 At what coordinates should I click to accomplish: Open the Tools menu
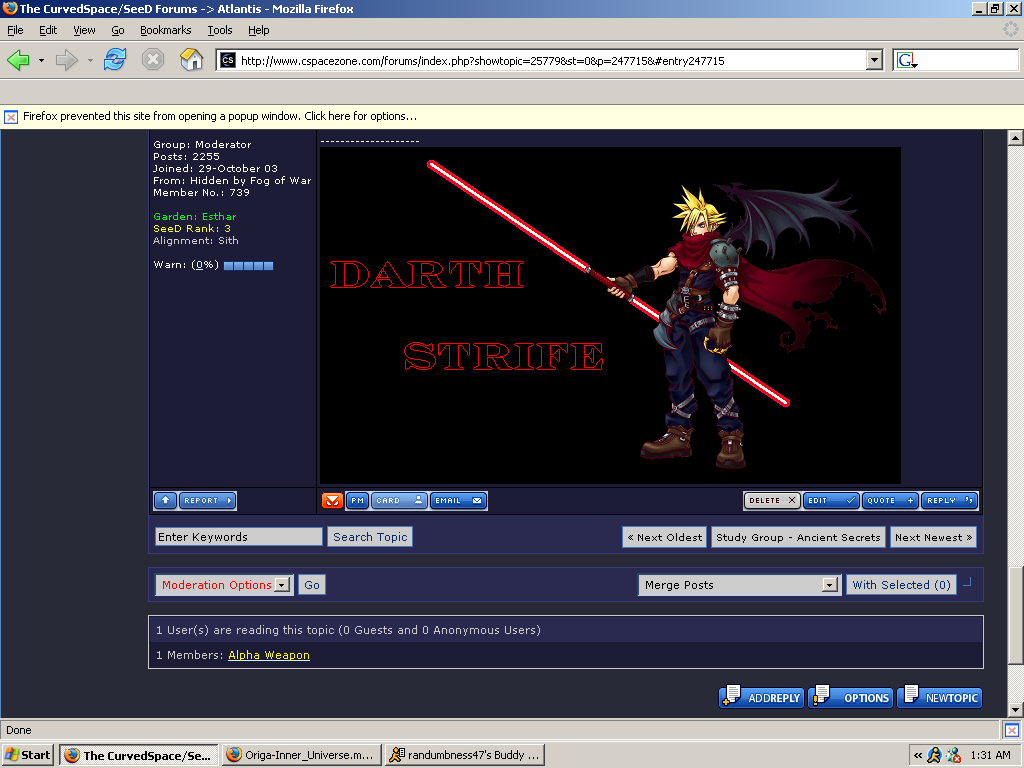pos(219,30)
